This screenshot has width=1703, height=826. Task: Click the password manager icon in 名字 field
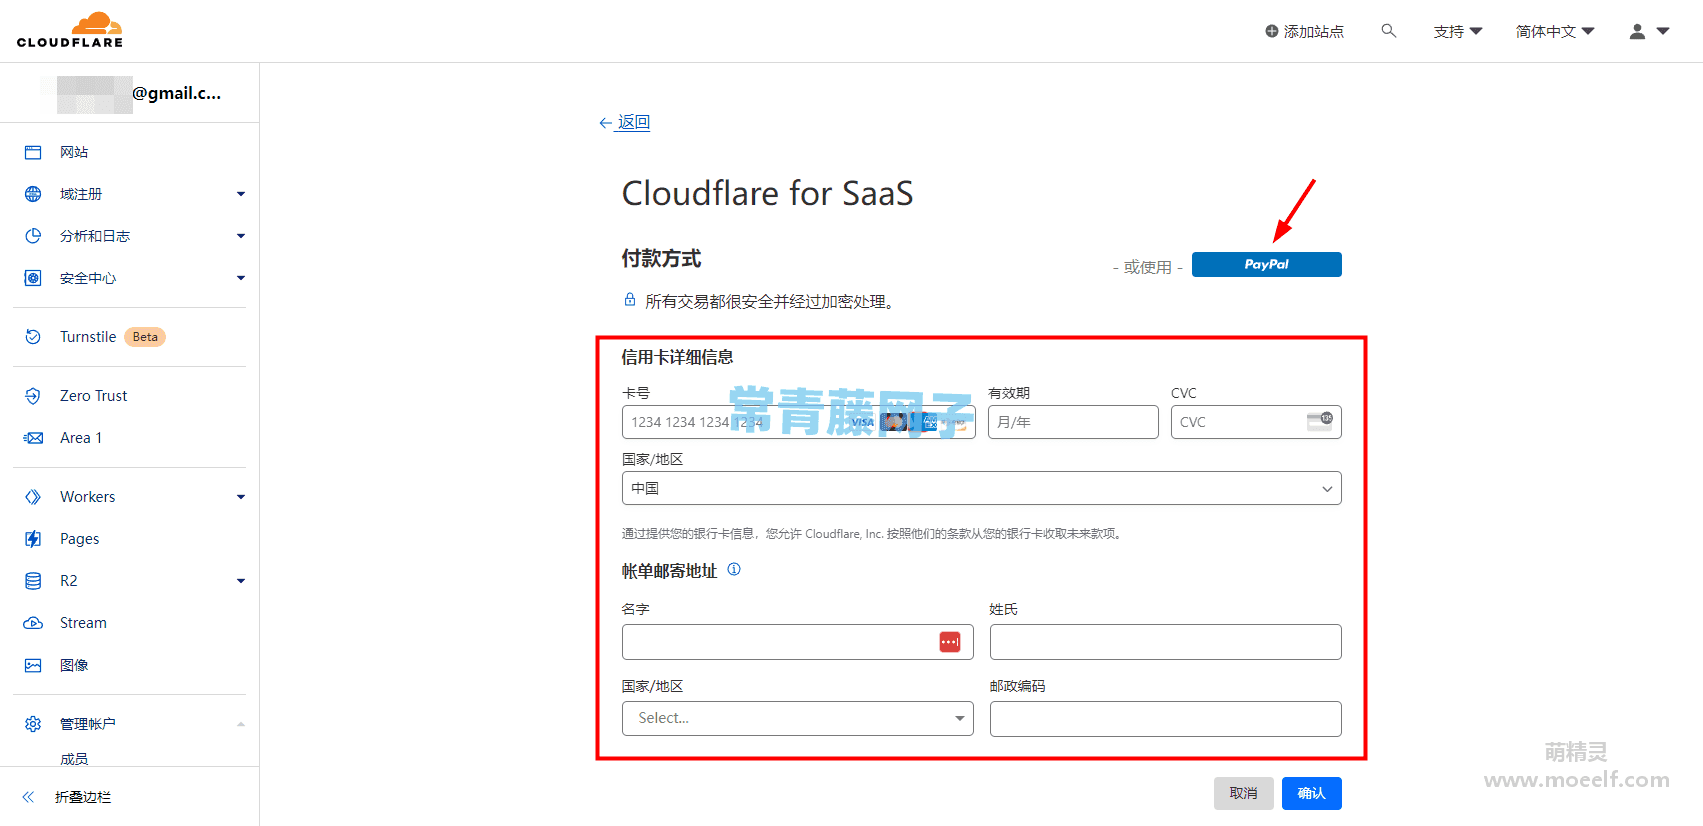(950, 642)
